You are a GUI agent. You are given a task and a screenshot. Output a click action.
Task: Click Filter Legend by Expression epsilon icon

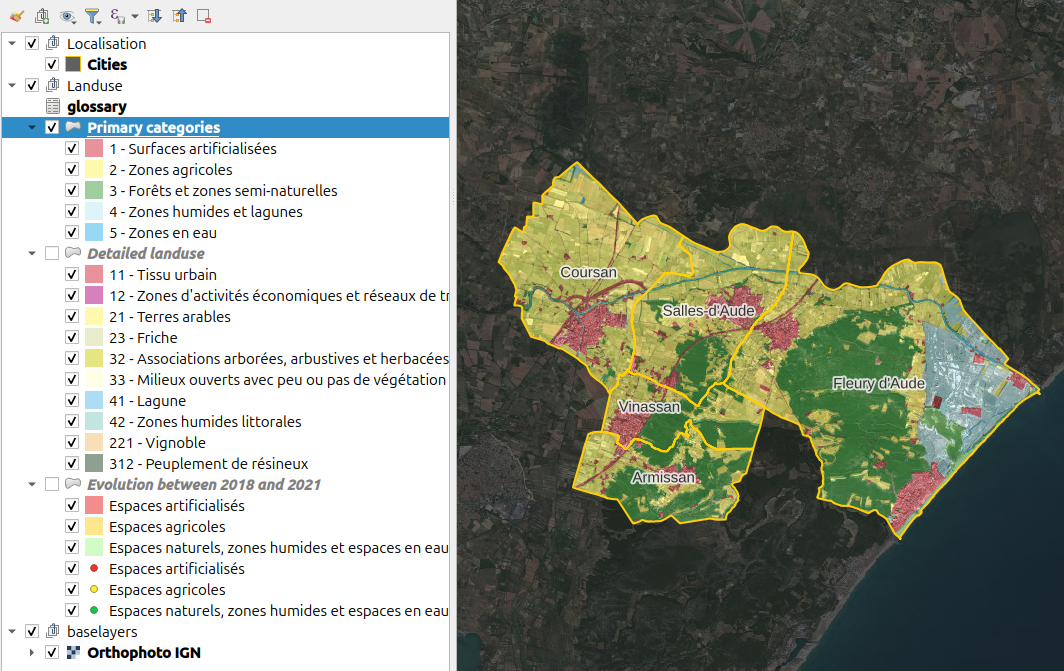117,16
